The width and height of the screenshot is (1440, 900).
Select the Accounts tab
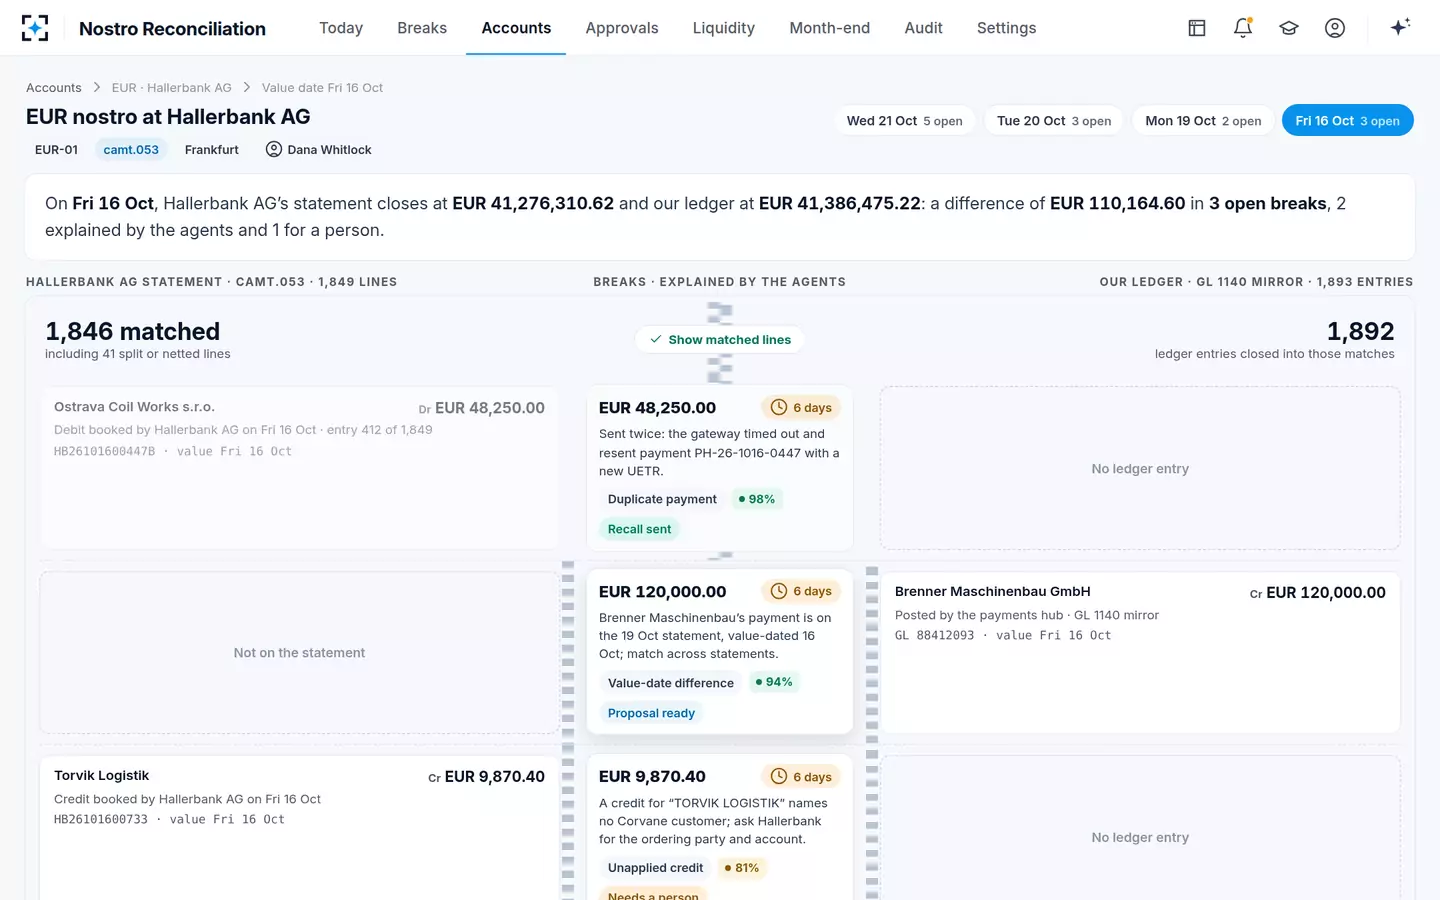[516, 28]
